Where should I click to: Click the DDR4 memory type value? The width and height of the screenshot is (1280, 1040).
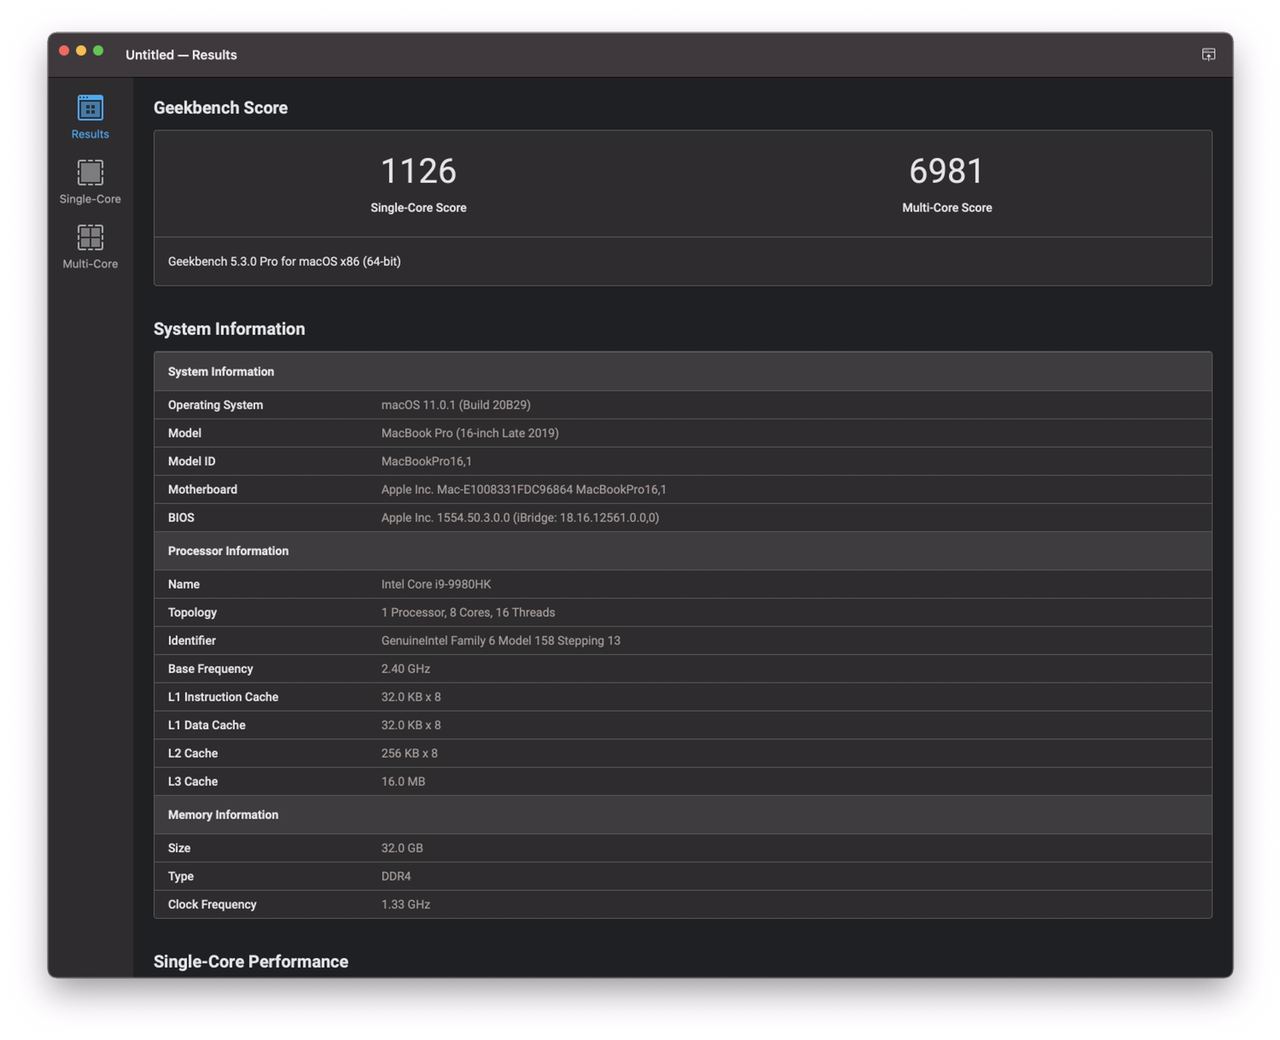click(x=396, y=876)
